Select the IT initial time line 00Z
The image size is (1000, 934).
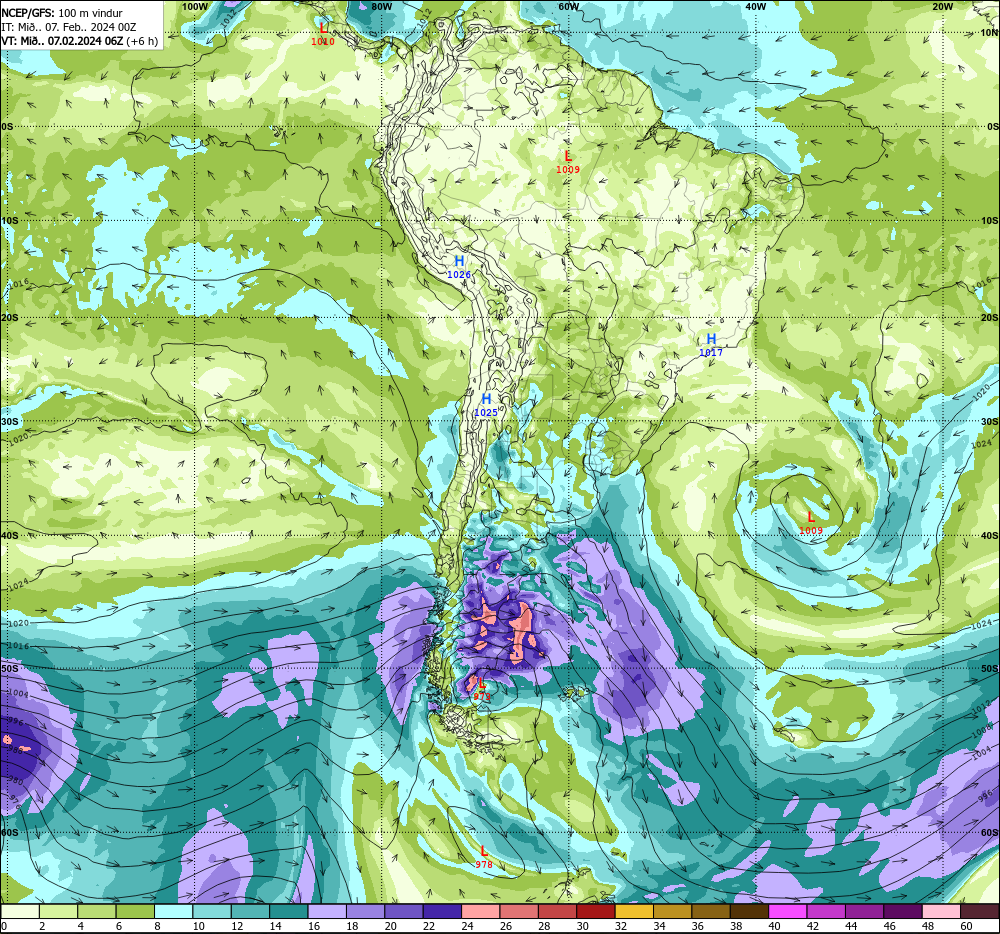coord(69,27)
